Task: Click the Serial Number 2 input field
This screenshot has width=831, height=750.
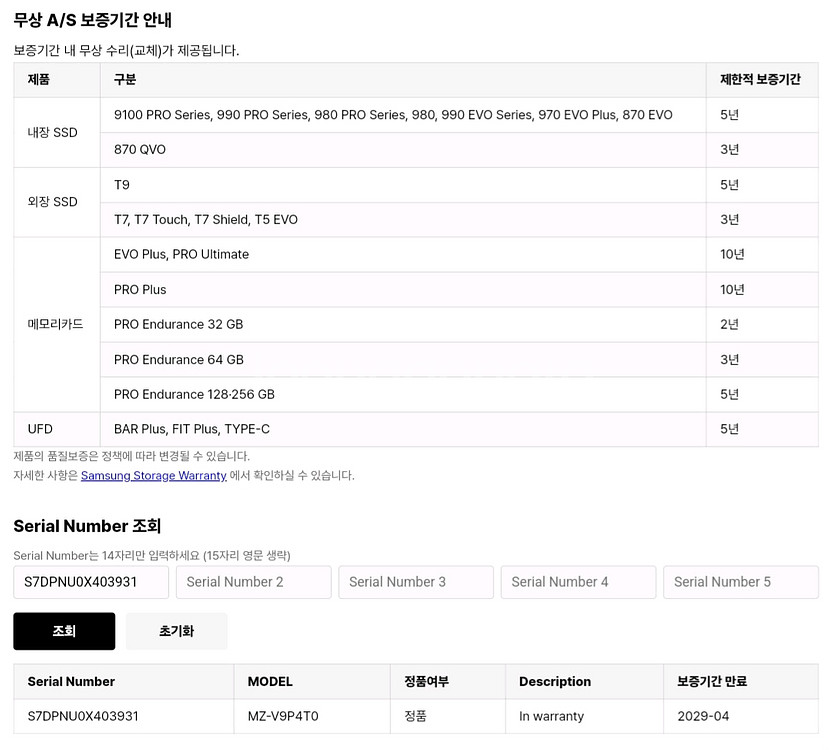Action: pos(253,582)
